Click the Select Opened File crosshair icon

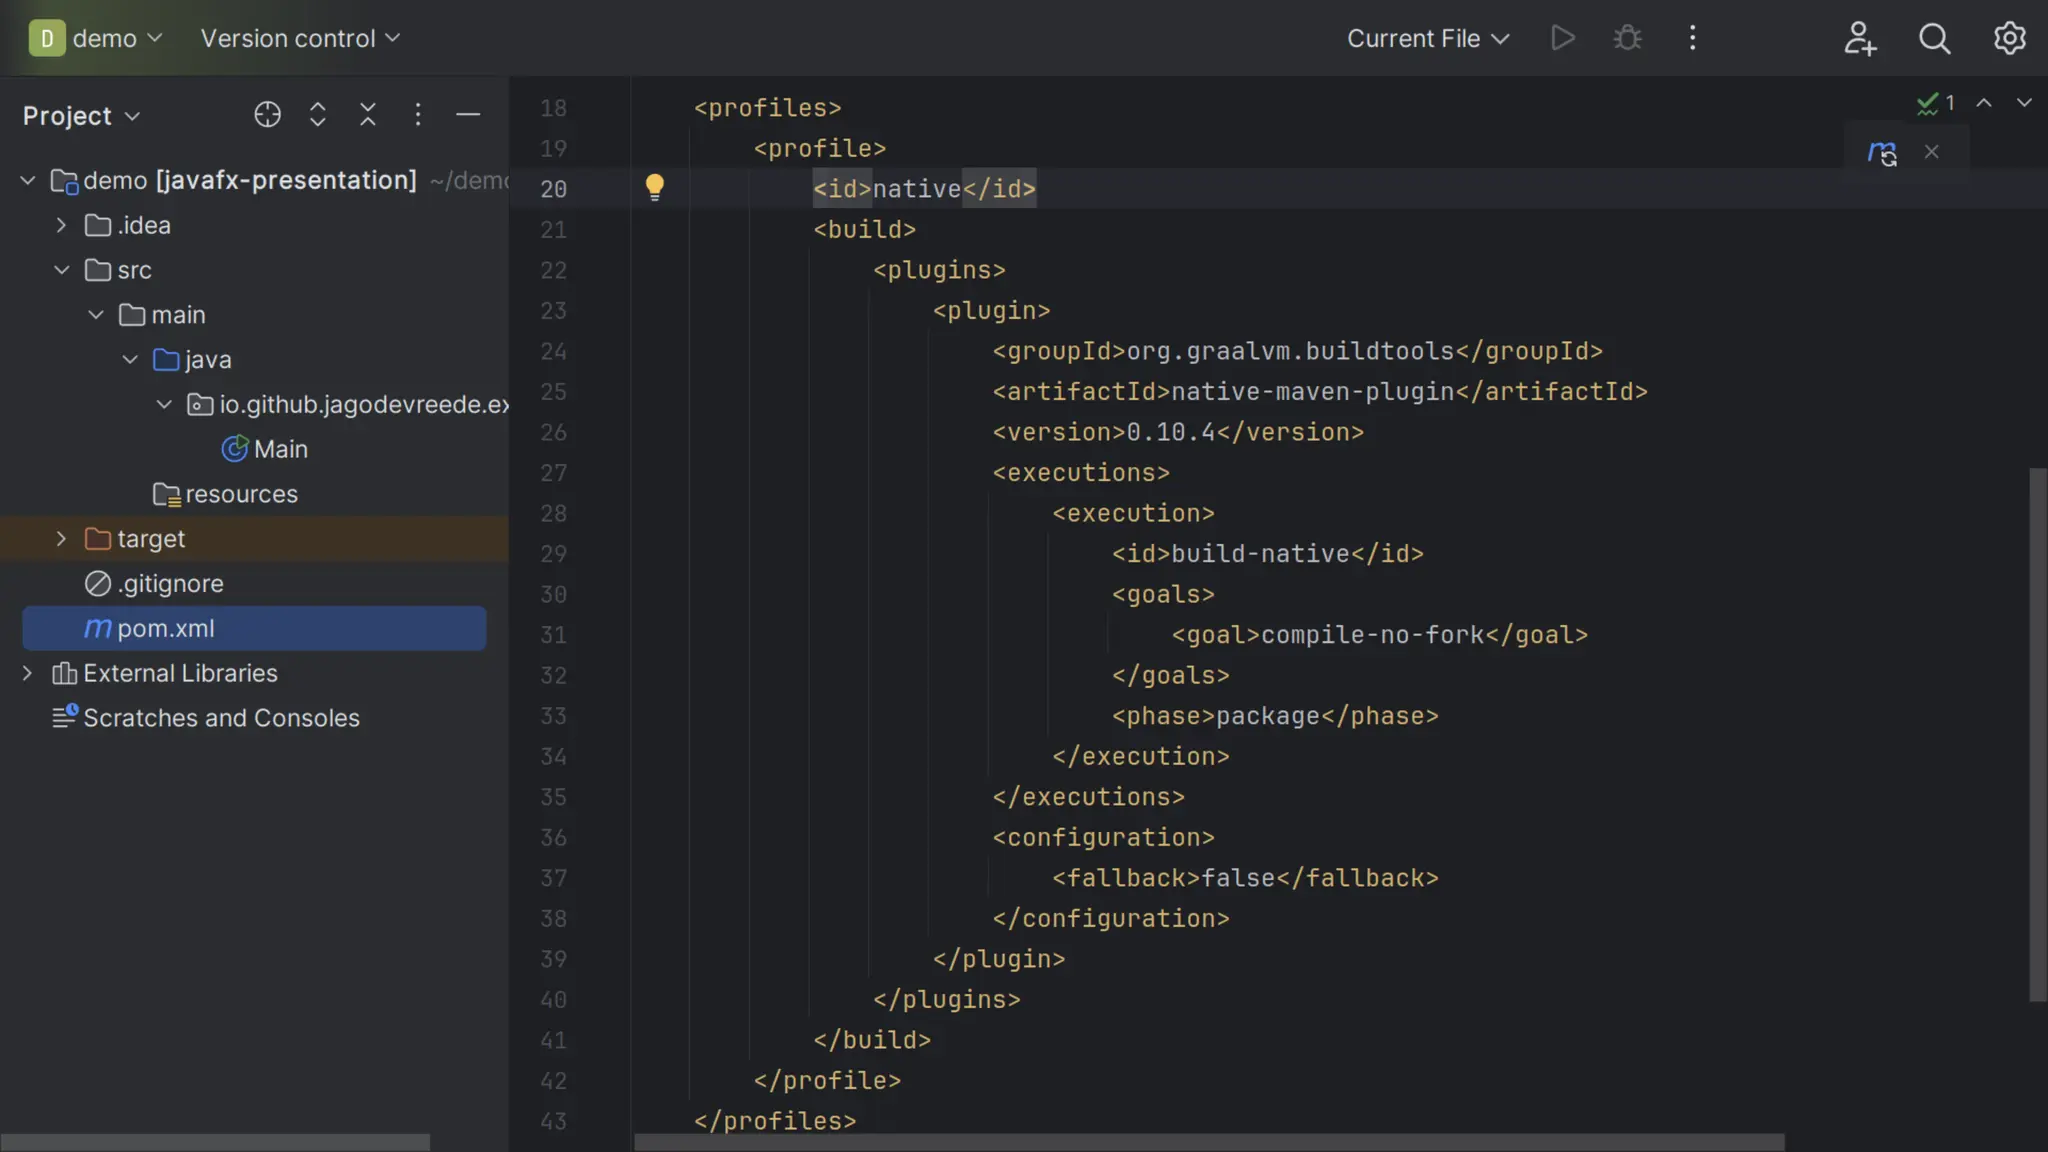click(267, 115)
